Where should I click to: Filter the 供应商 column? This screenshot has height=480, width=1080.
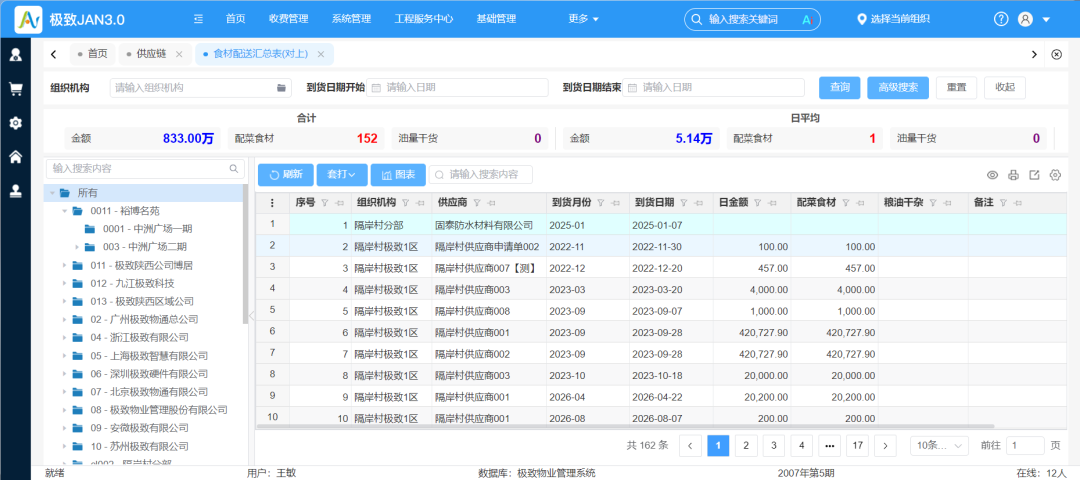point(477,203)
